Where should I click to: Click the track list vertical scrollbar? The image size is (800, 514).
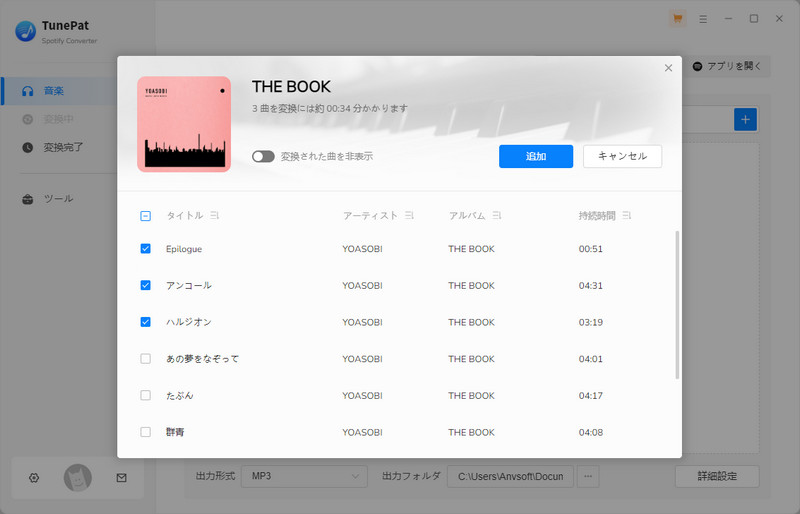coord(677,305)
